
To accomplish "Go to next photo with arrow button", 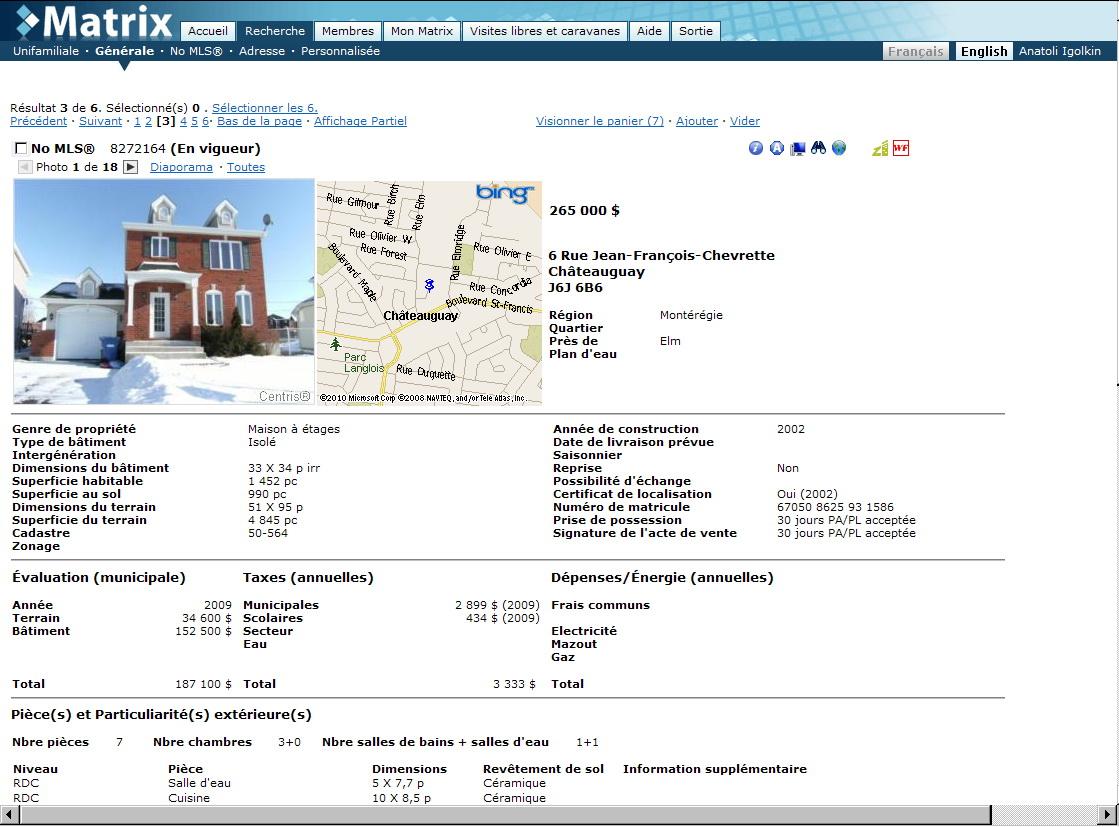I will (x=130, y=167).
